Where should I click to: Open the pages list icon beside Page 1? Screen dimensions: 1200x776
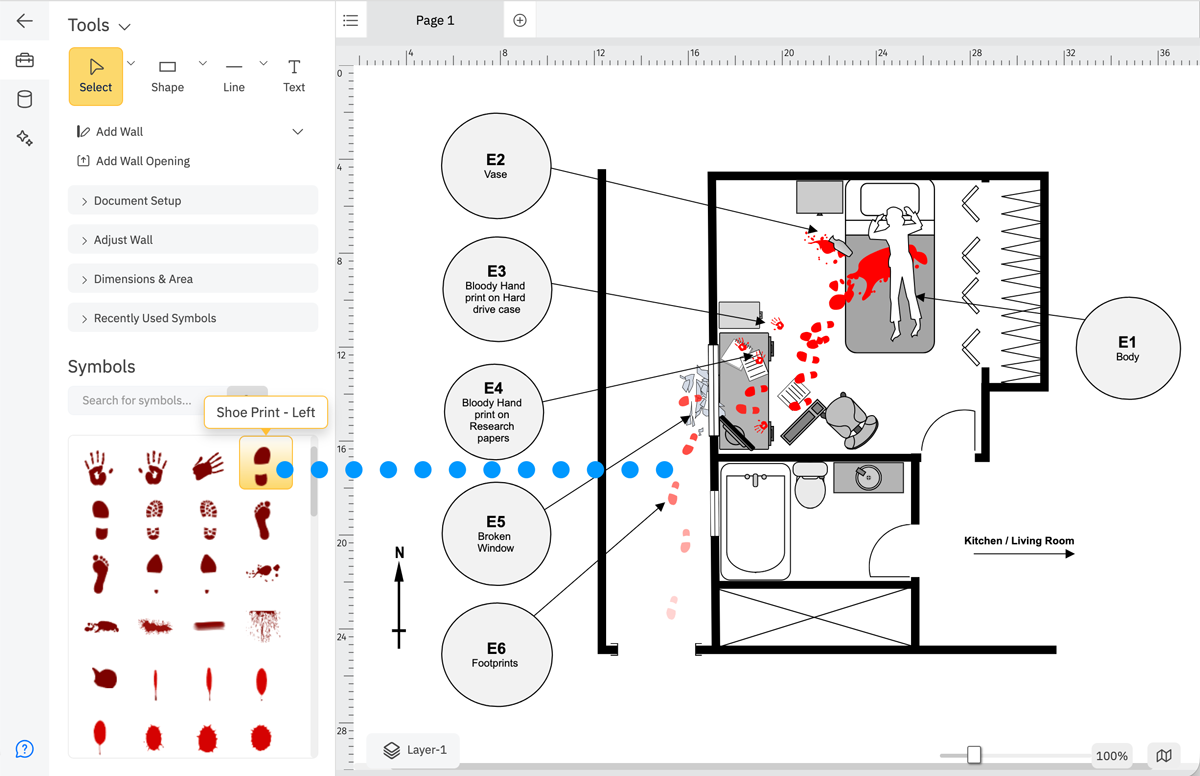[350, 20]
